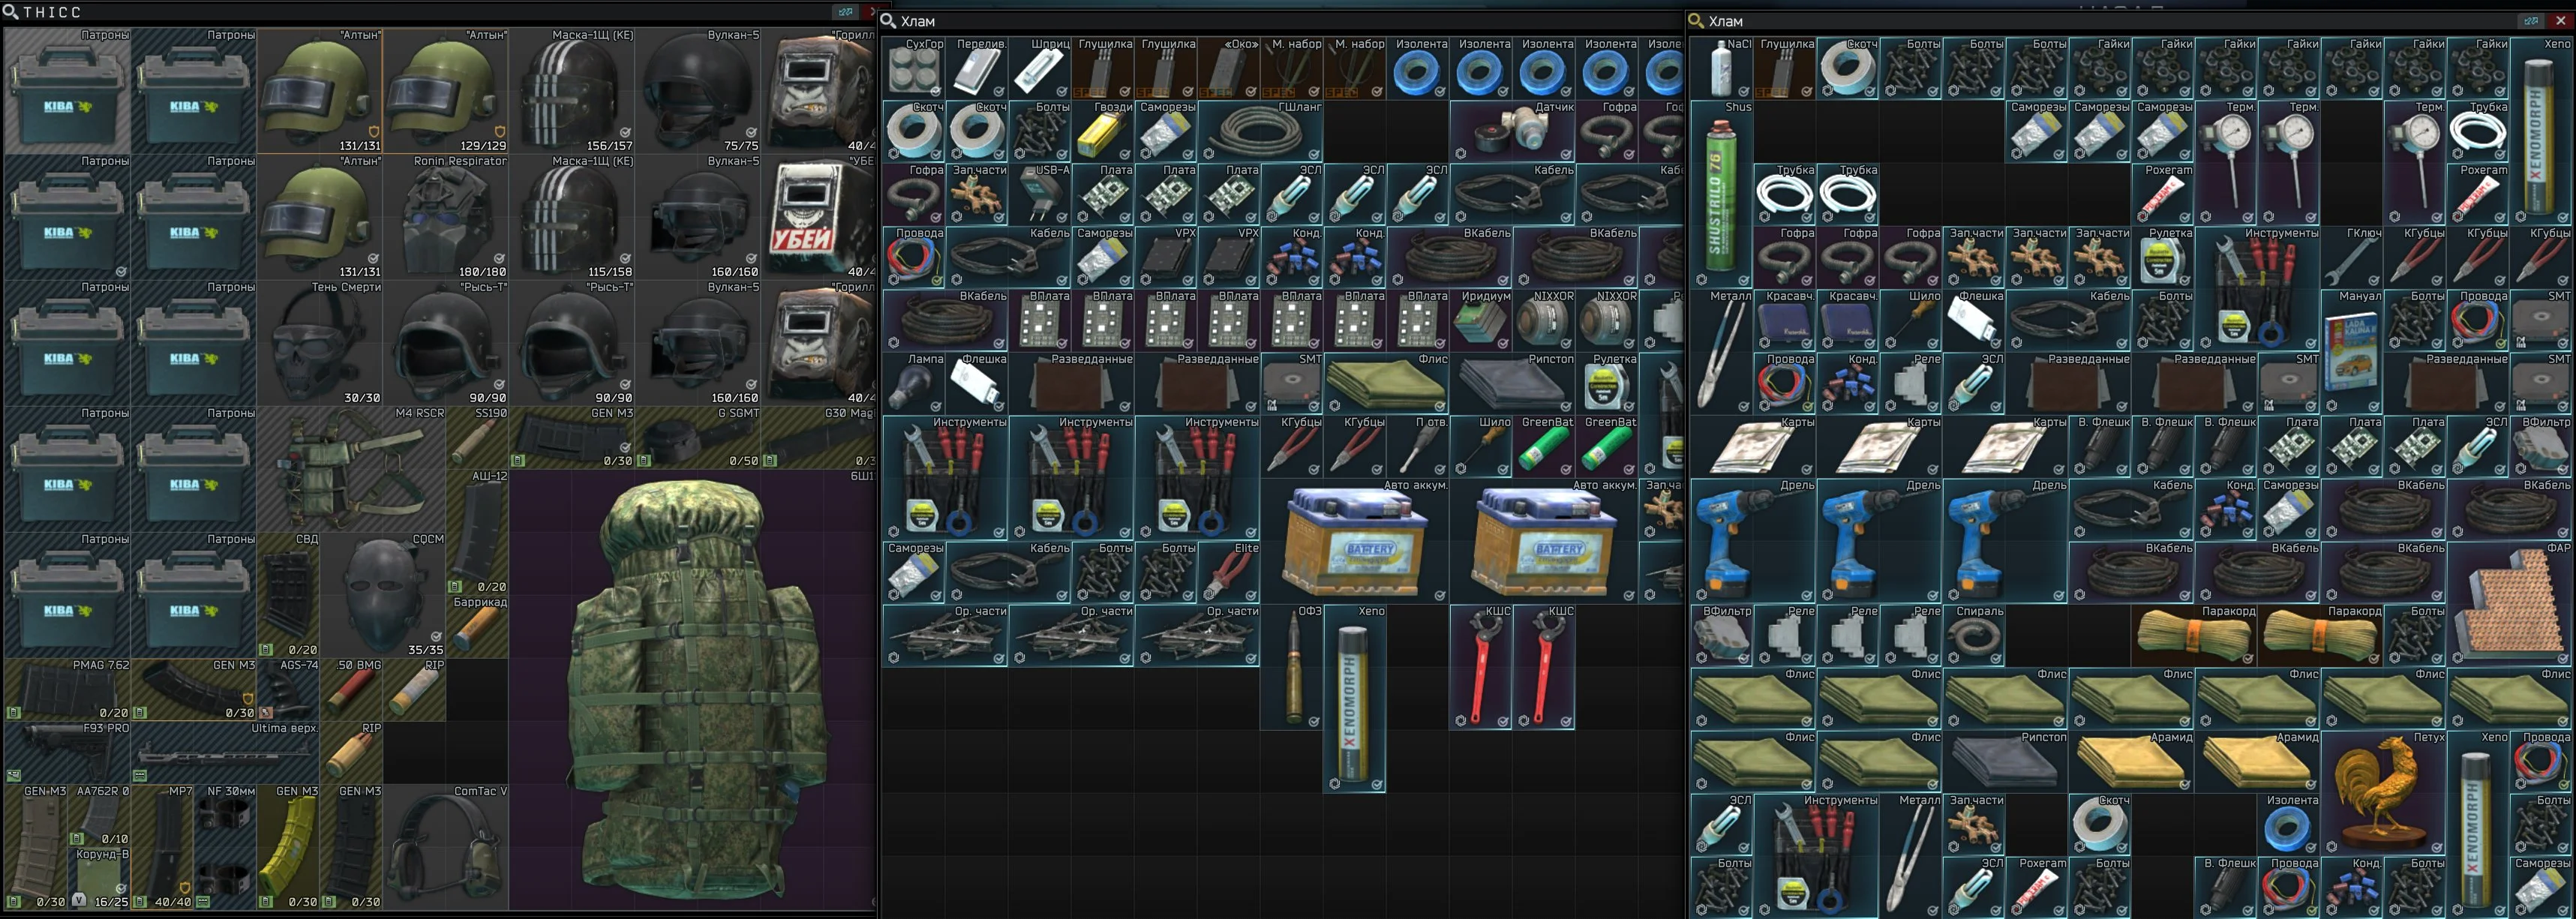
Task: Select the ComTac V headset
Action: click(x=446, y=848)
